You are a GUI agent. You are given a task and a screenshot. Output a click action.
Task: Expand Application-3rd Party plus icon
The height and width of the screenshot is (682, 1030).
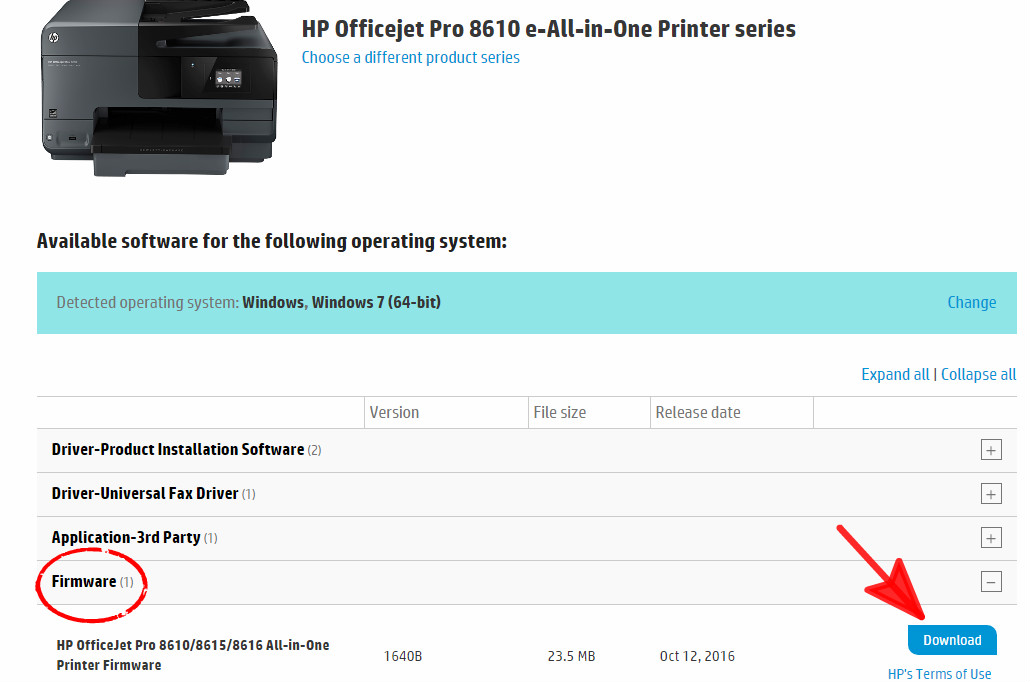coord(991,538)
